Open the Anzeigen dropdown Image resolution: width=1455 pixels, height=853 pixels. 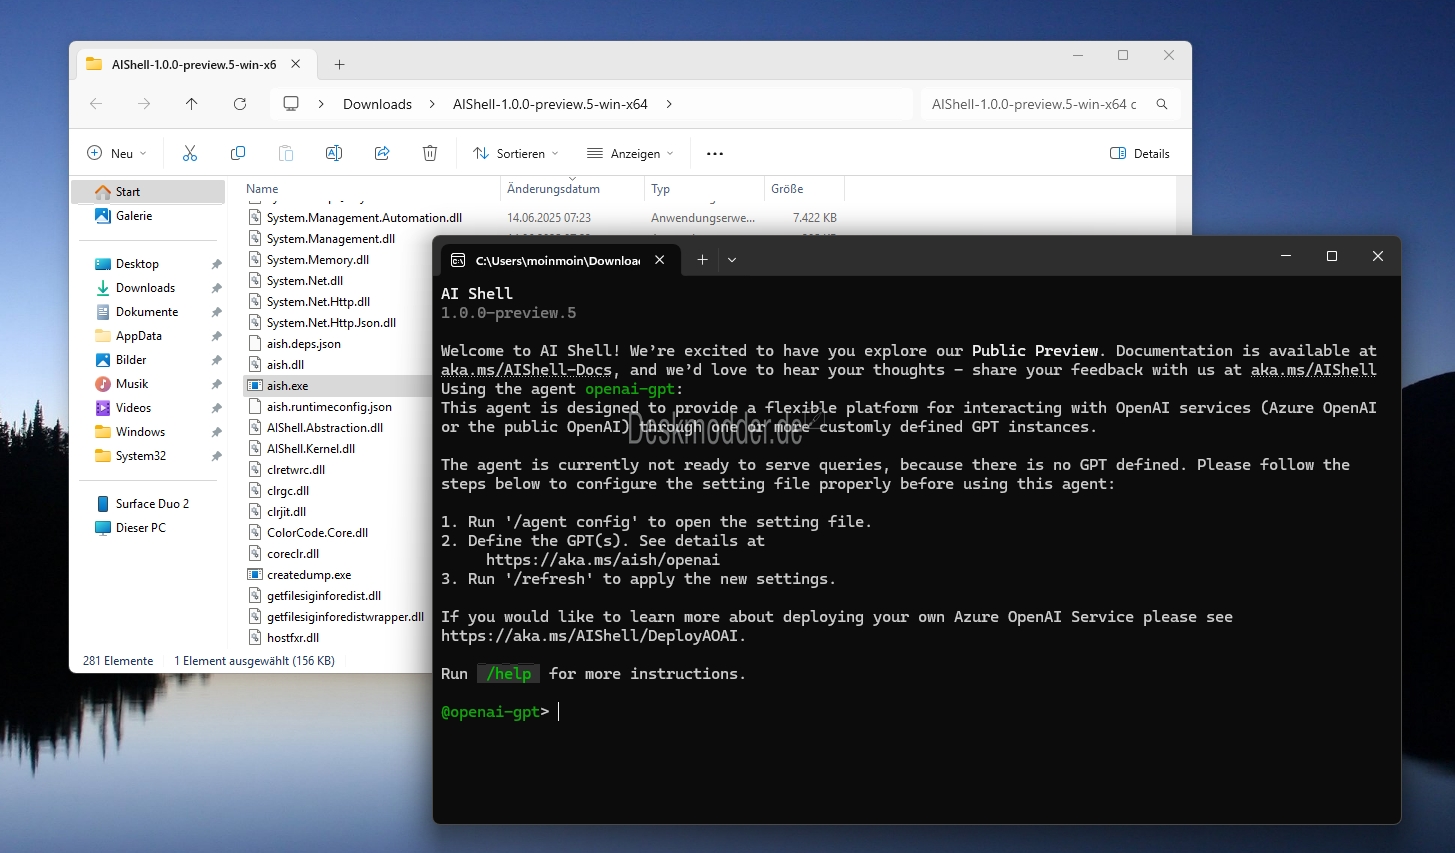coord(631,153)
